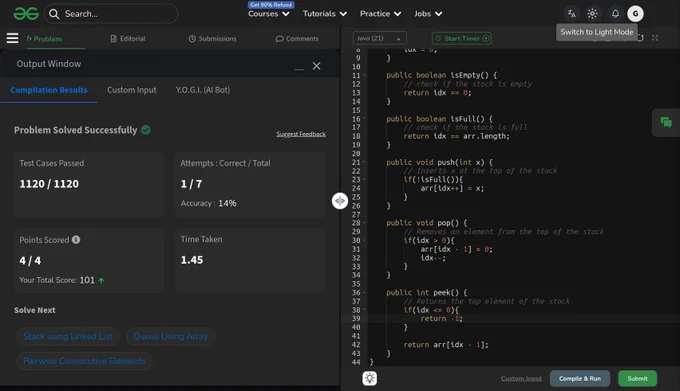This screenshot has height=391, width=680.
Task: Click Custom Input link below editor
Action: click(x=521, y=378)
